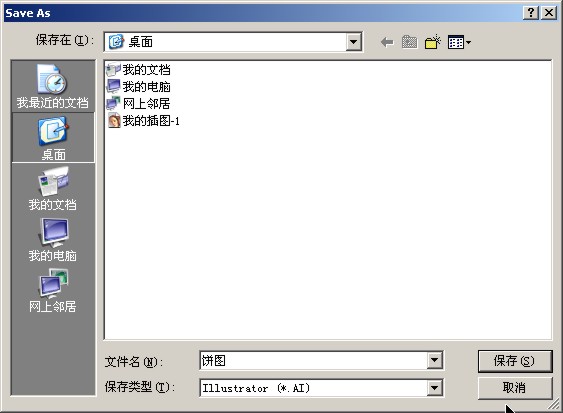Expand the 保存在 location dropdown
This screenshot has width=563, height=413.
click(353, 42)
